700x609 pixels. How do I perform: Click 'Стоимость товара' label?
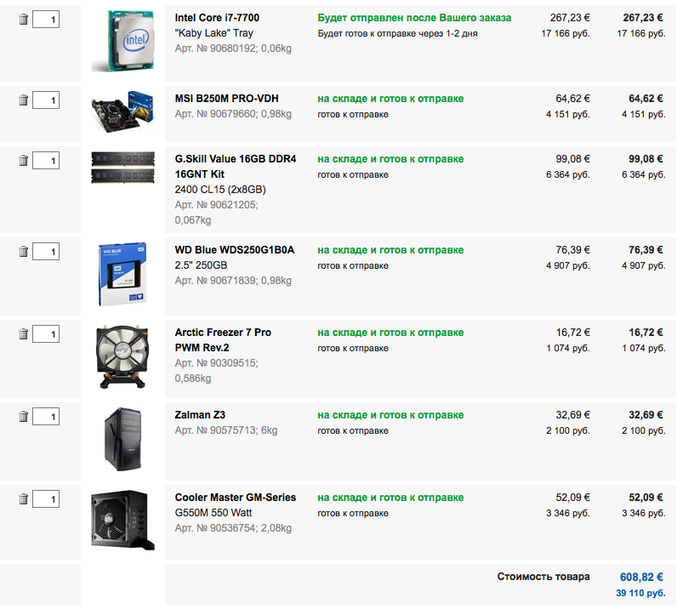coord(543,576)
